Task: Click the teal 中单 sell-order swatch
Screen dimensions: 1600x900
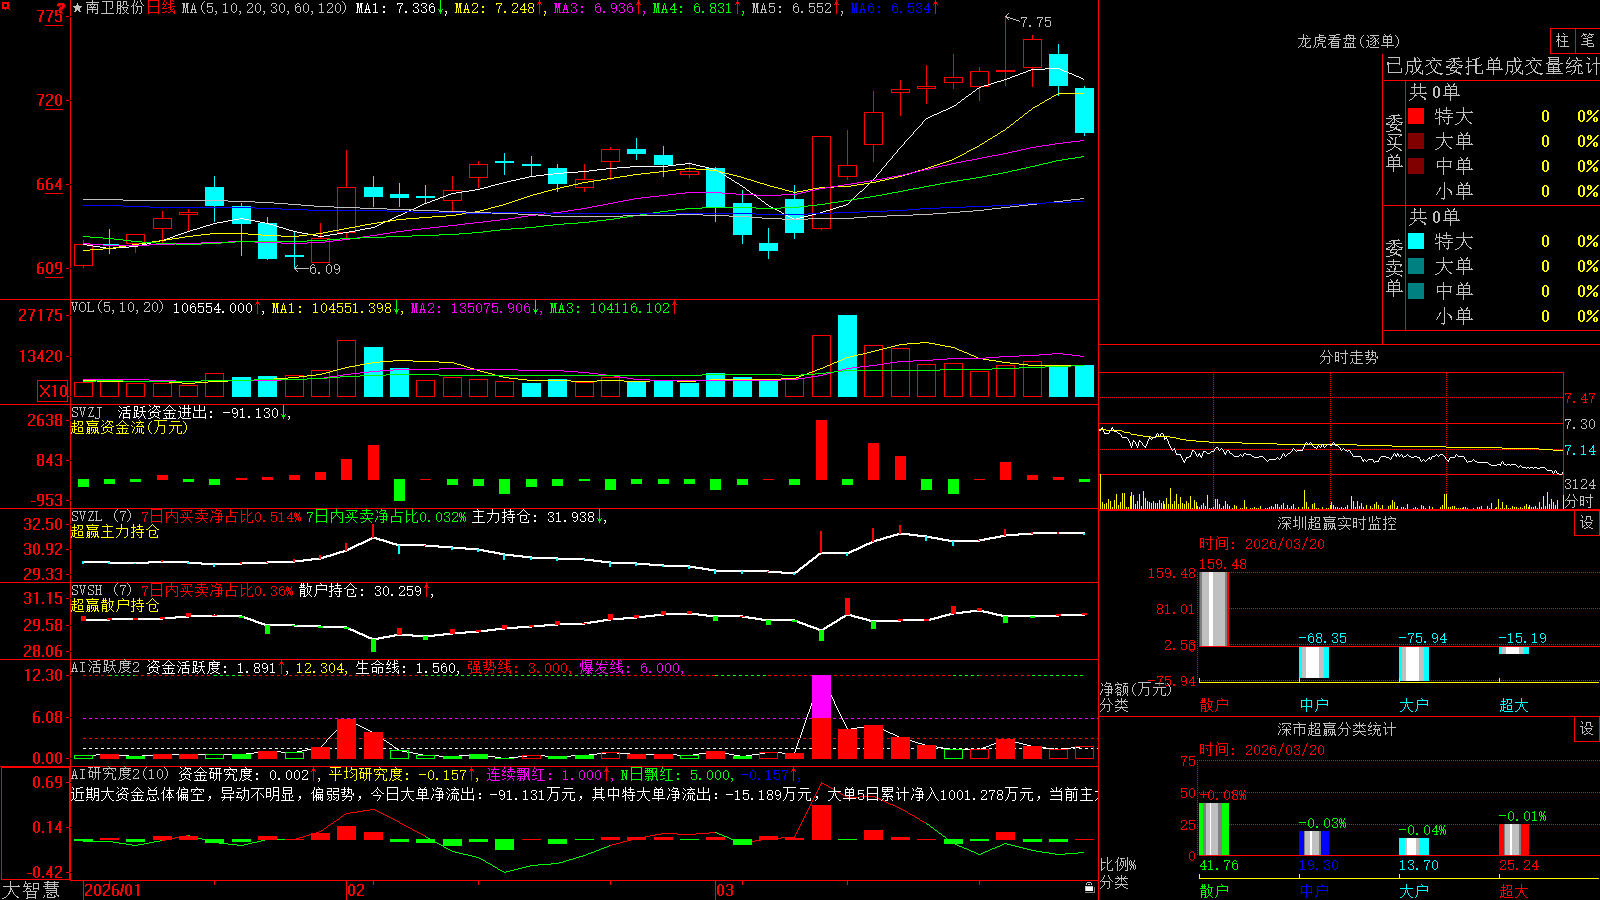Action: pos(1416,291)
